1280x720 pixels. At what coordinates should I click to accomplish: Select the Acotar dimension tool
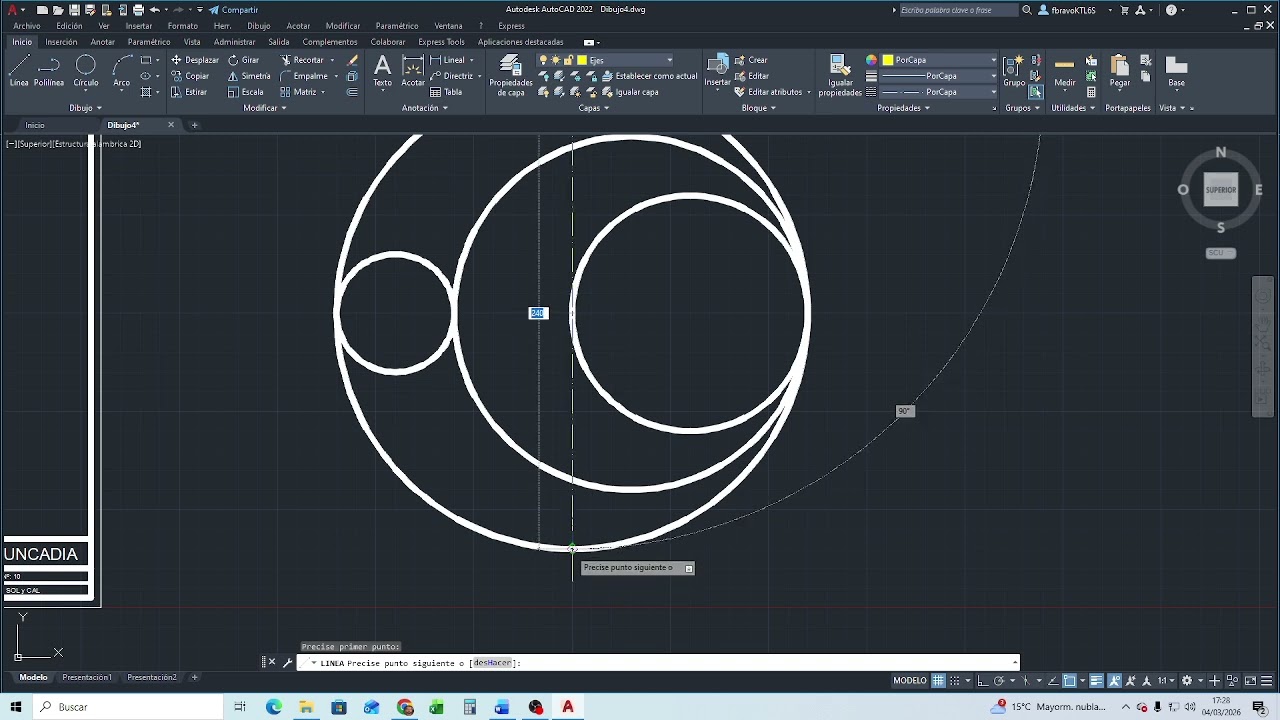pyautogui.click(x=413, y=71)
